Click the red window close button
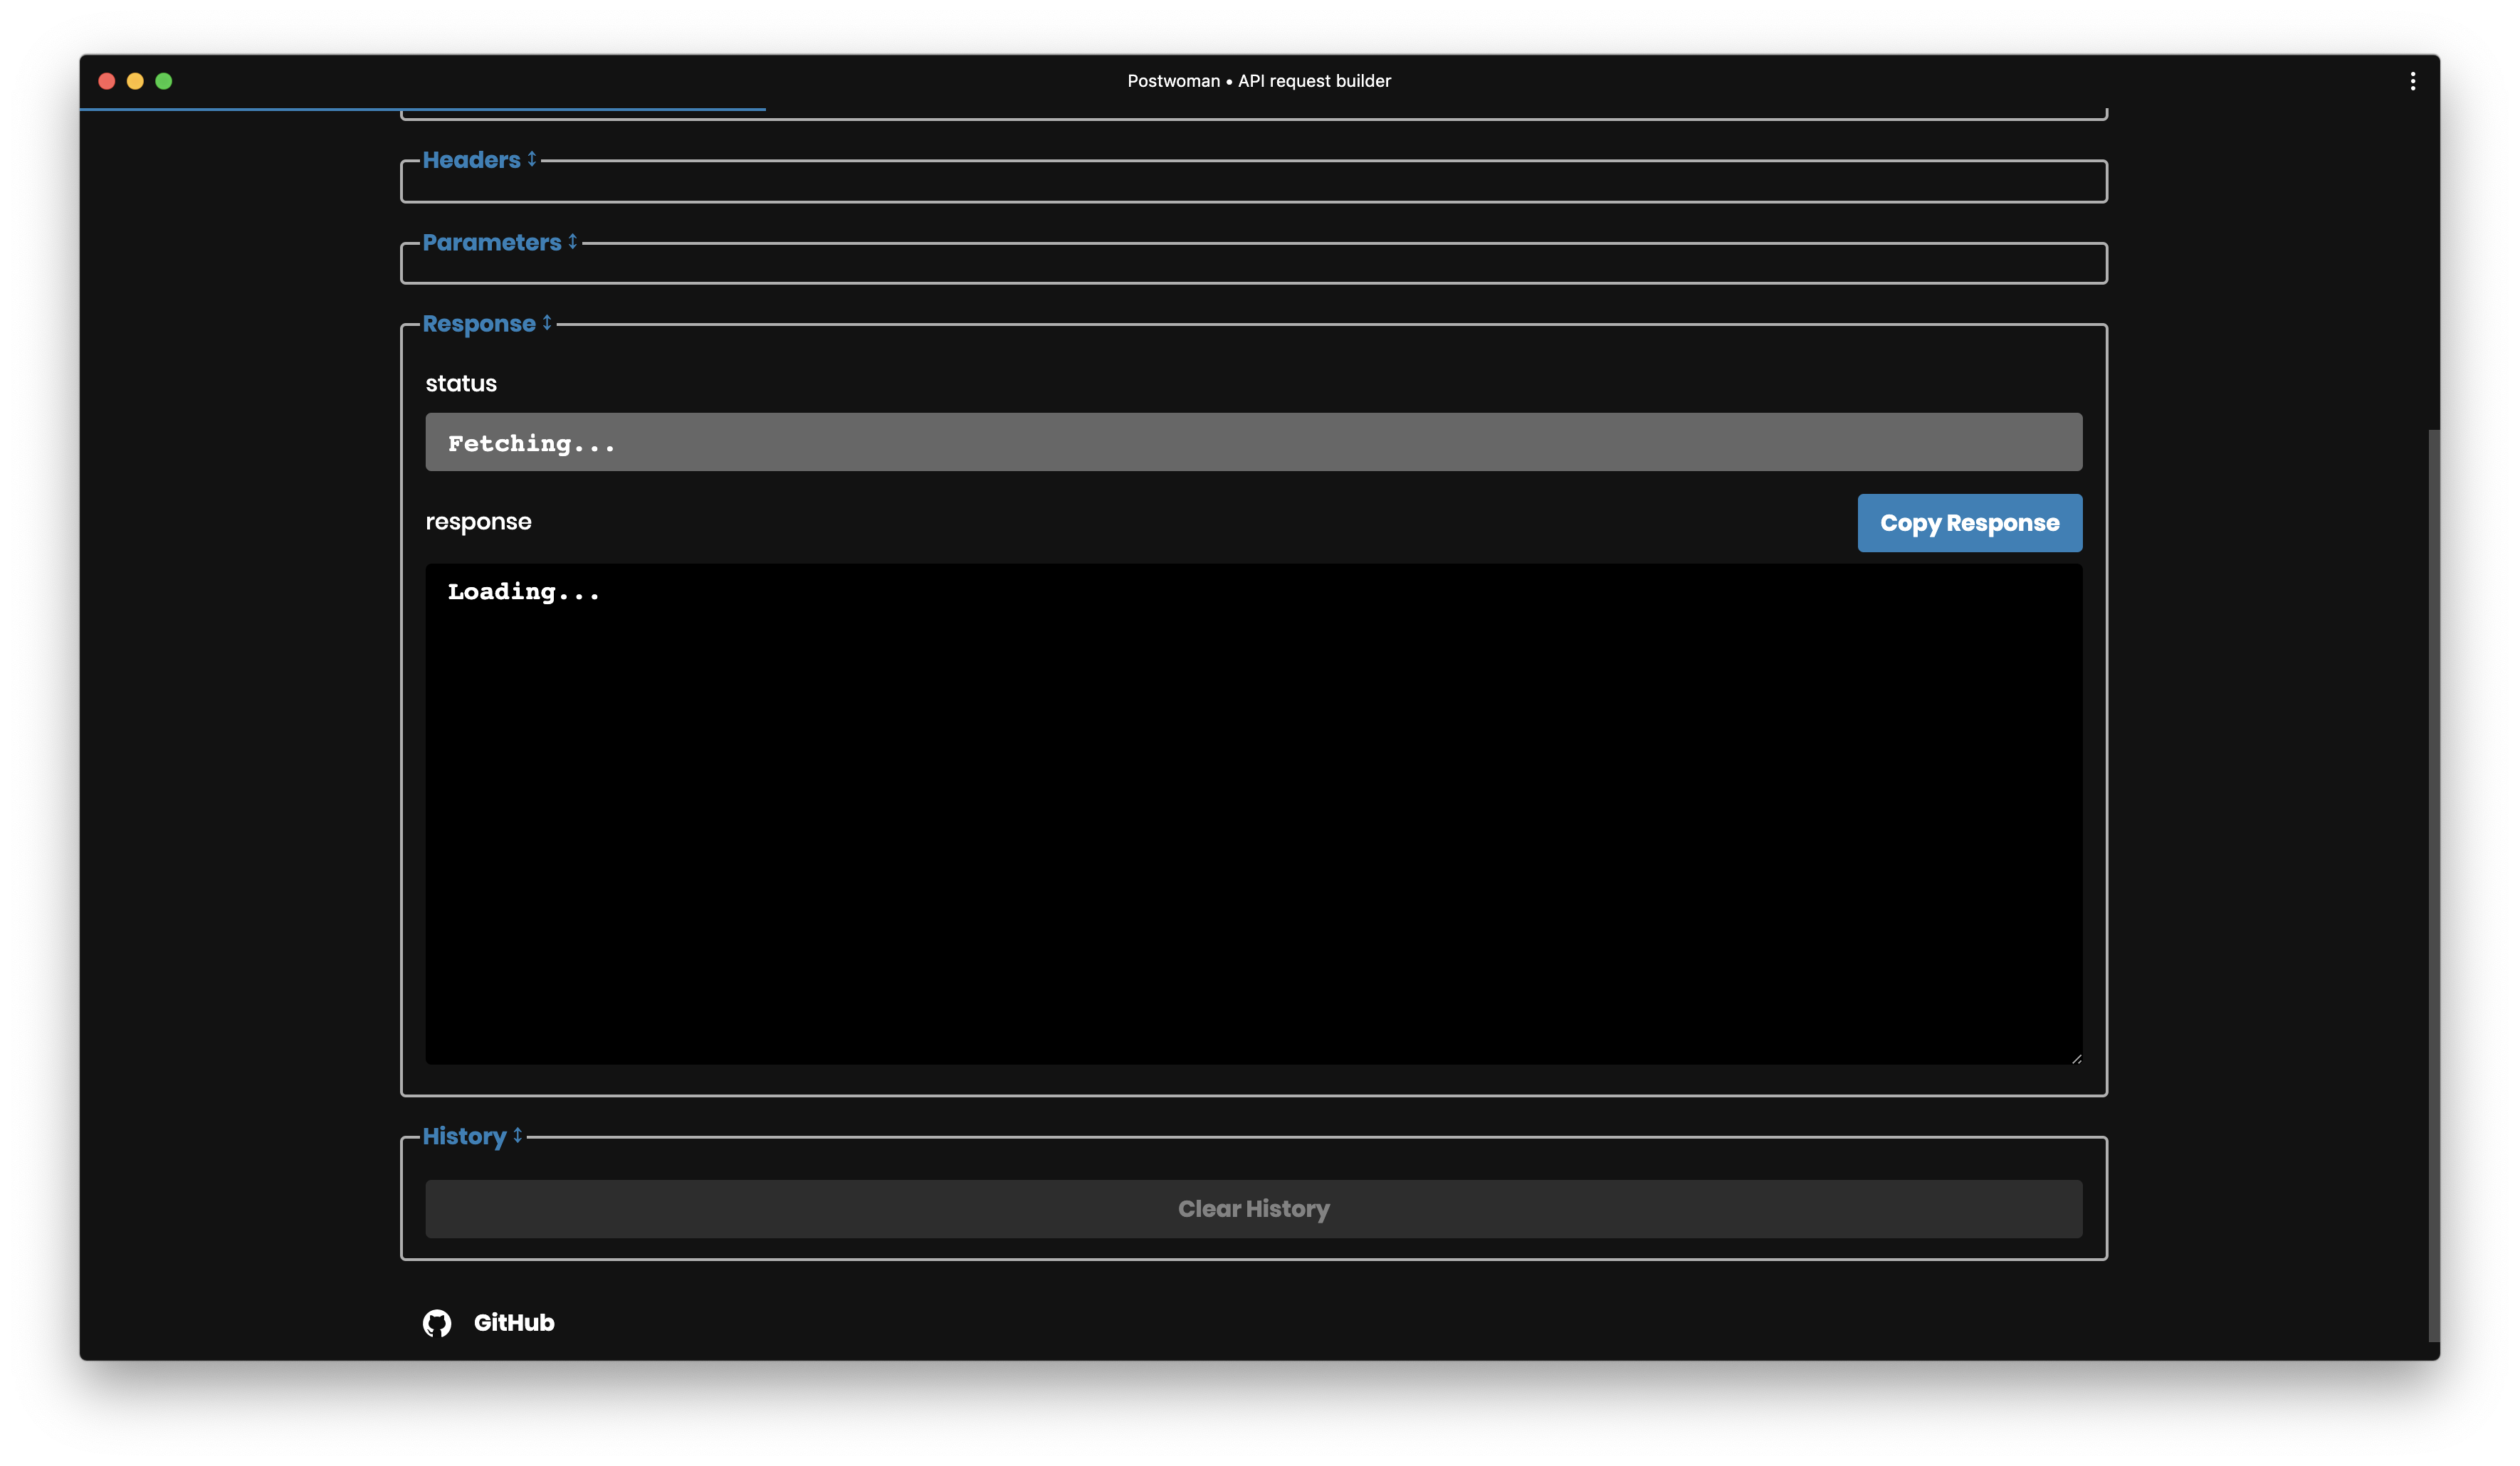The height and width of the screenshot is (1466, 2520). click(x=107, y=81)
